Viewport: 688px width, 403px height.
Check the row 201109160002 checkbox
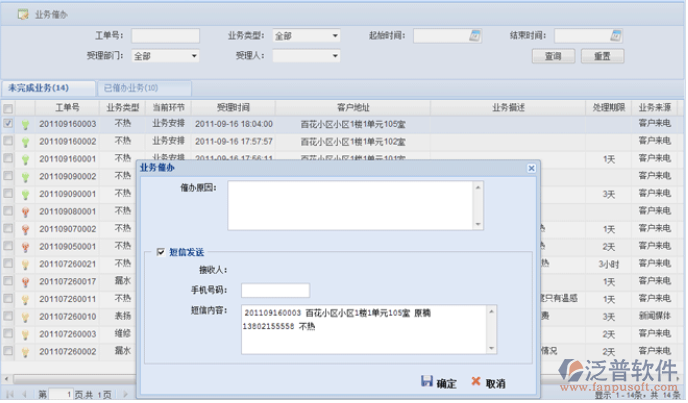tap(8, 141)
